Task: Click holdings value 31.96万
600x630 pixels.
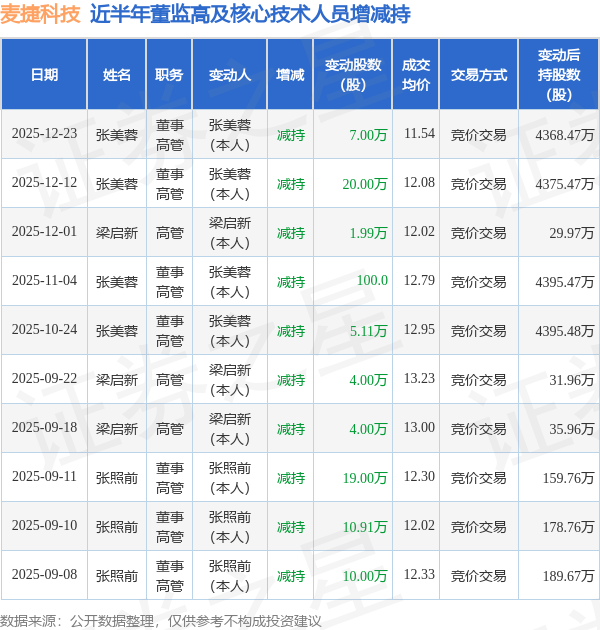Action: pyautogui.click(x=571, y=380)
